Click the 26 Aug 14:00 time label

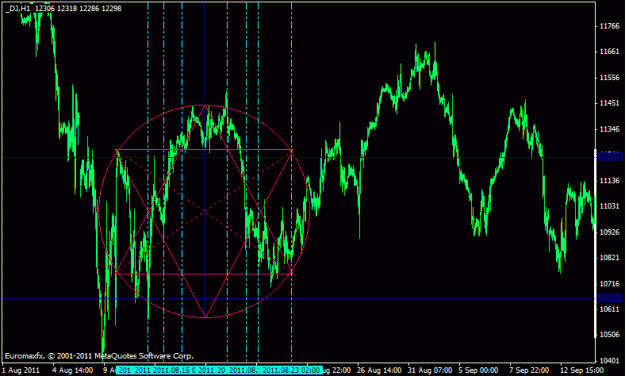click(379, 370)
